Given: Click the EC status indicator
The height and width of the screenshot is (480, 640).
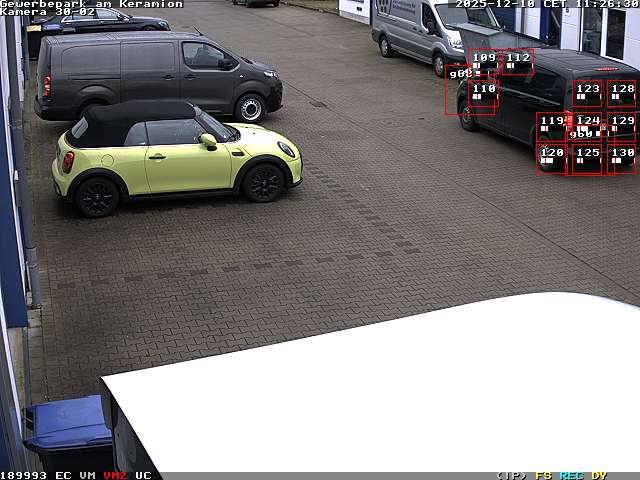Looking at the screenshot, I should click(x=63, y=475).
